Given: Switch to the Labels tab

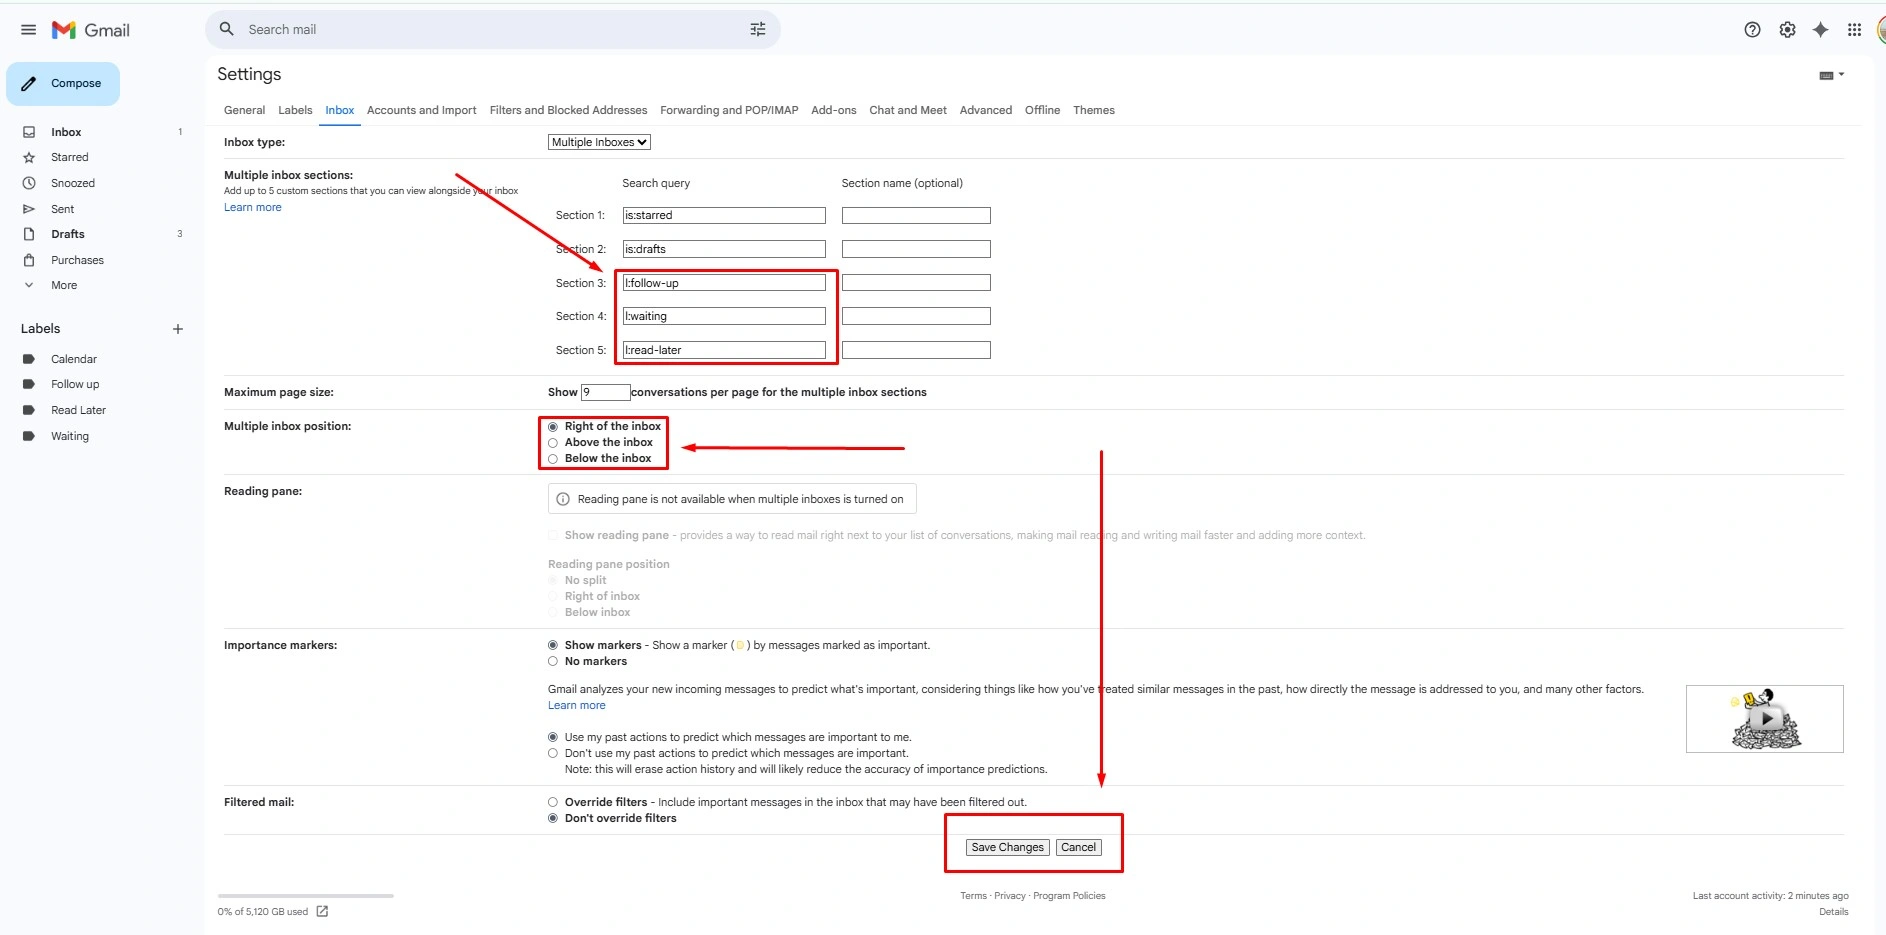Looking at the screenshot, I should click(x=295, y=110).
